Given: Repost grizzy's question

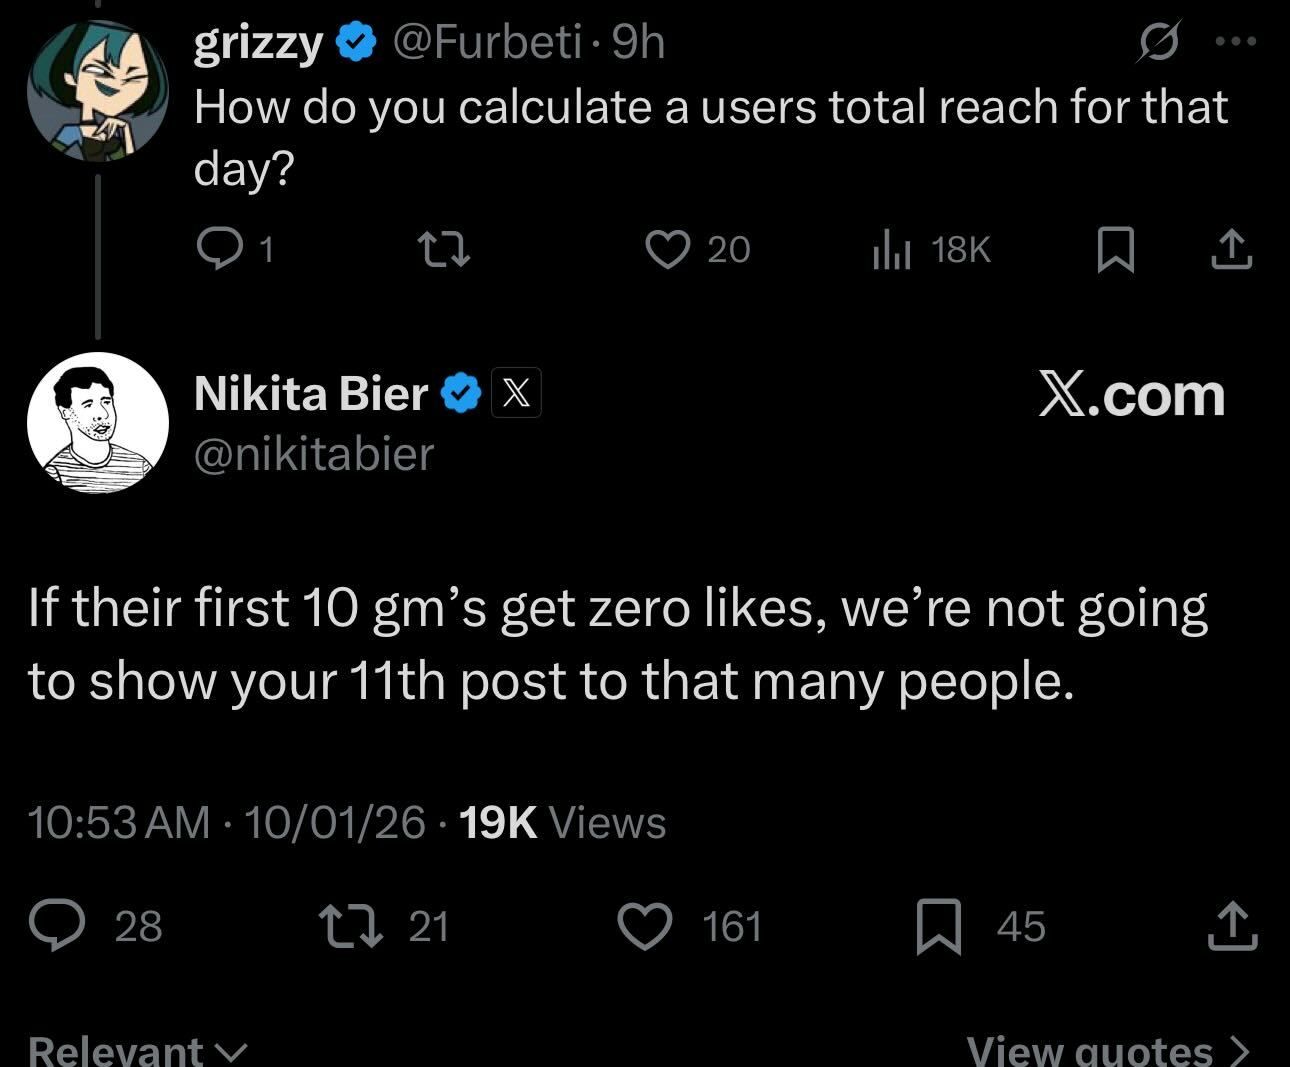Looking at the screenshot, I should coord(444,249).
